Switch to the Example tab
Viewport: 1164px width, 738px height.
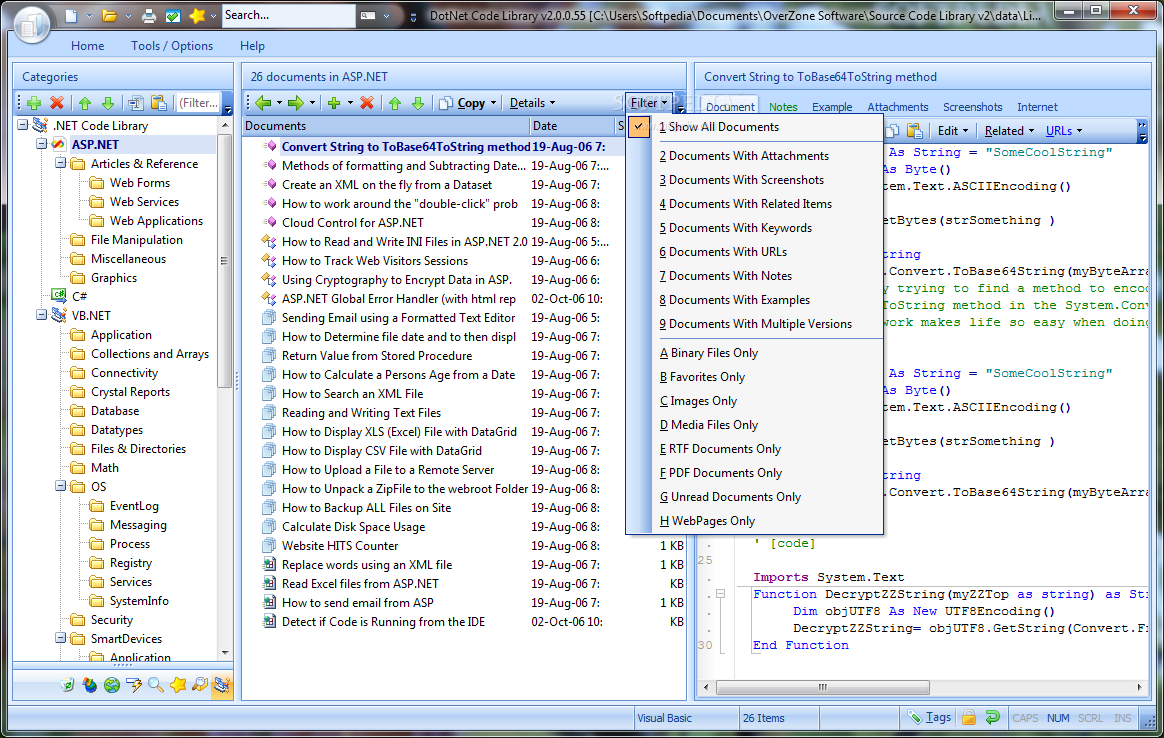pyautogui.click(x=832, y=107)
